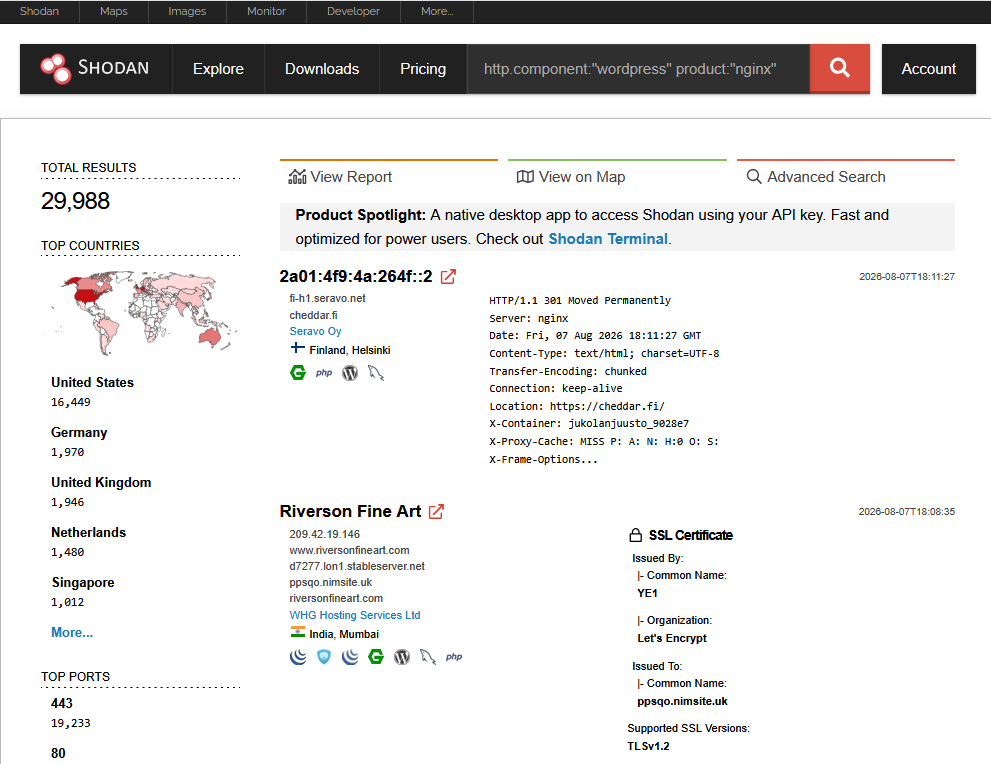Filter by port 80
The image size is (991, 764).
click(58, 753)
